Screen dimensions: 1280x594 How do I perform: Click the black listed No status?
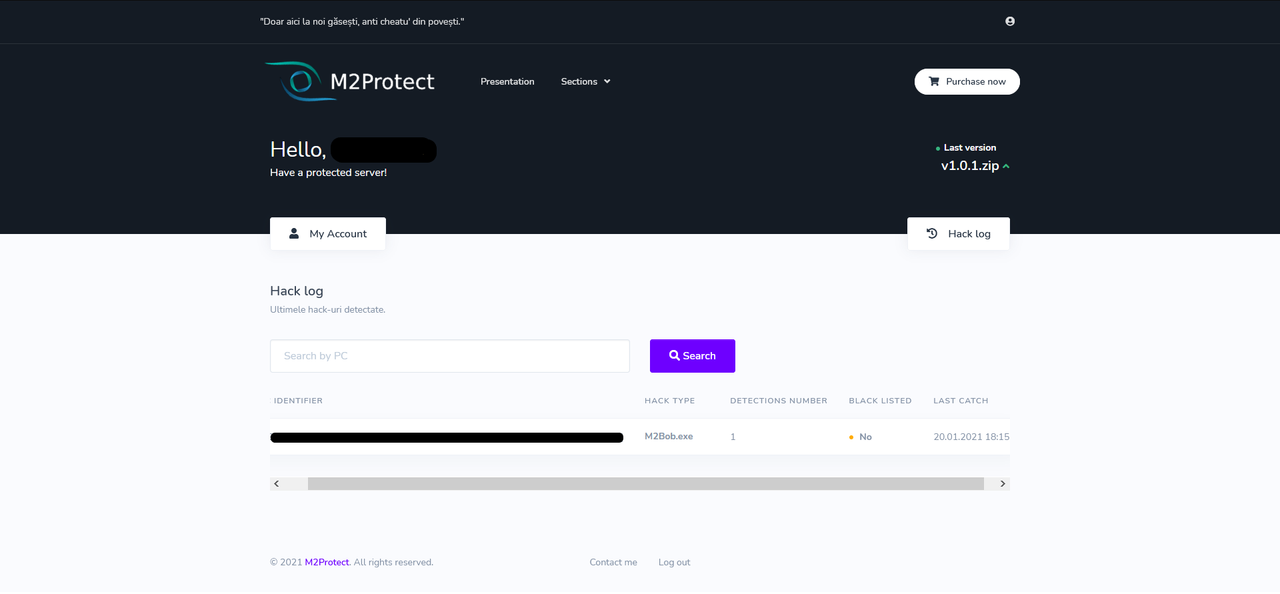pos(861,437)
